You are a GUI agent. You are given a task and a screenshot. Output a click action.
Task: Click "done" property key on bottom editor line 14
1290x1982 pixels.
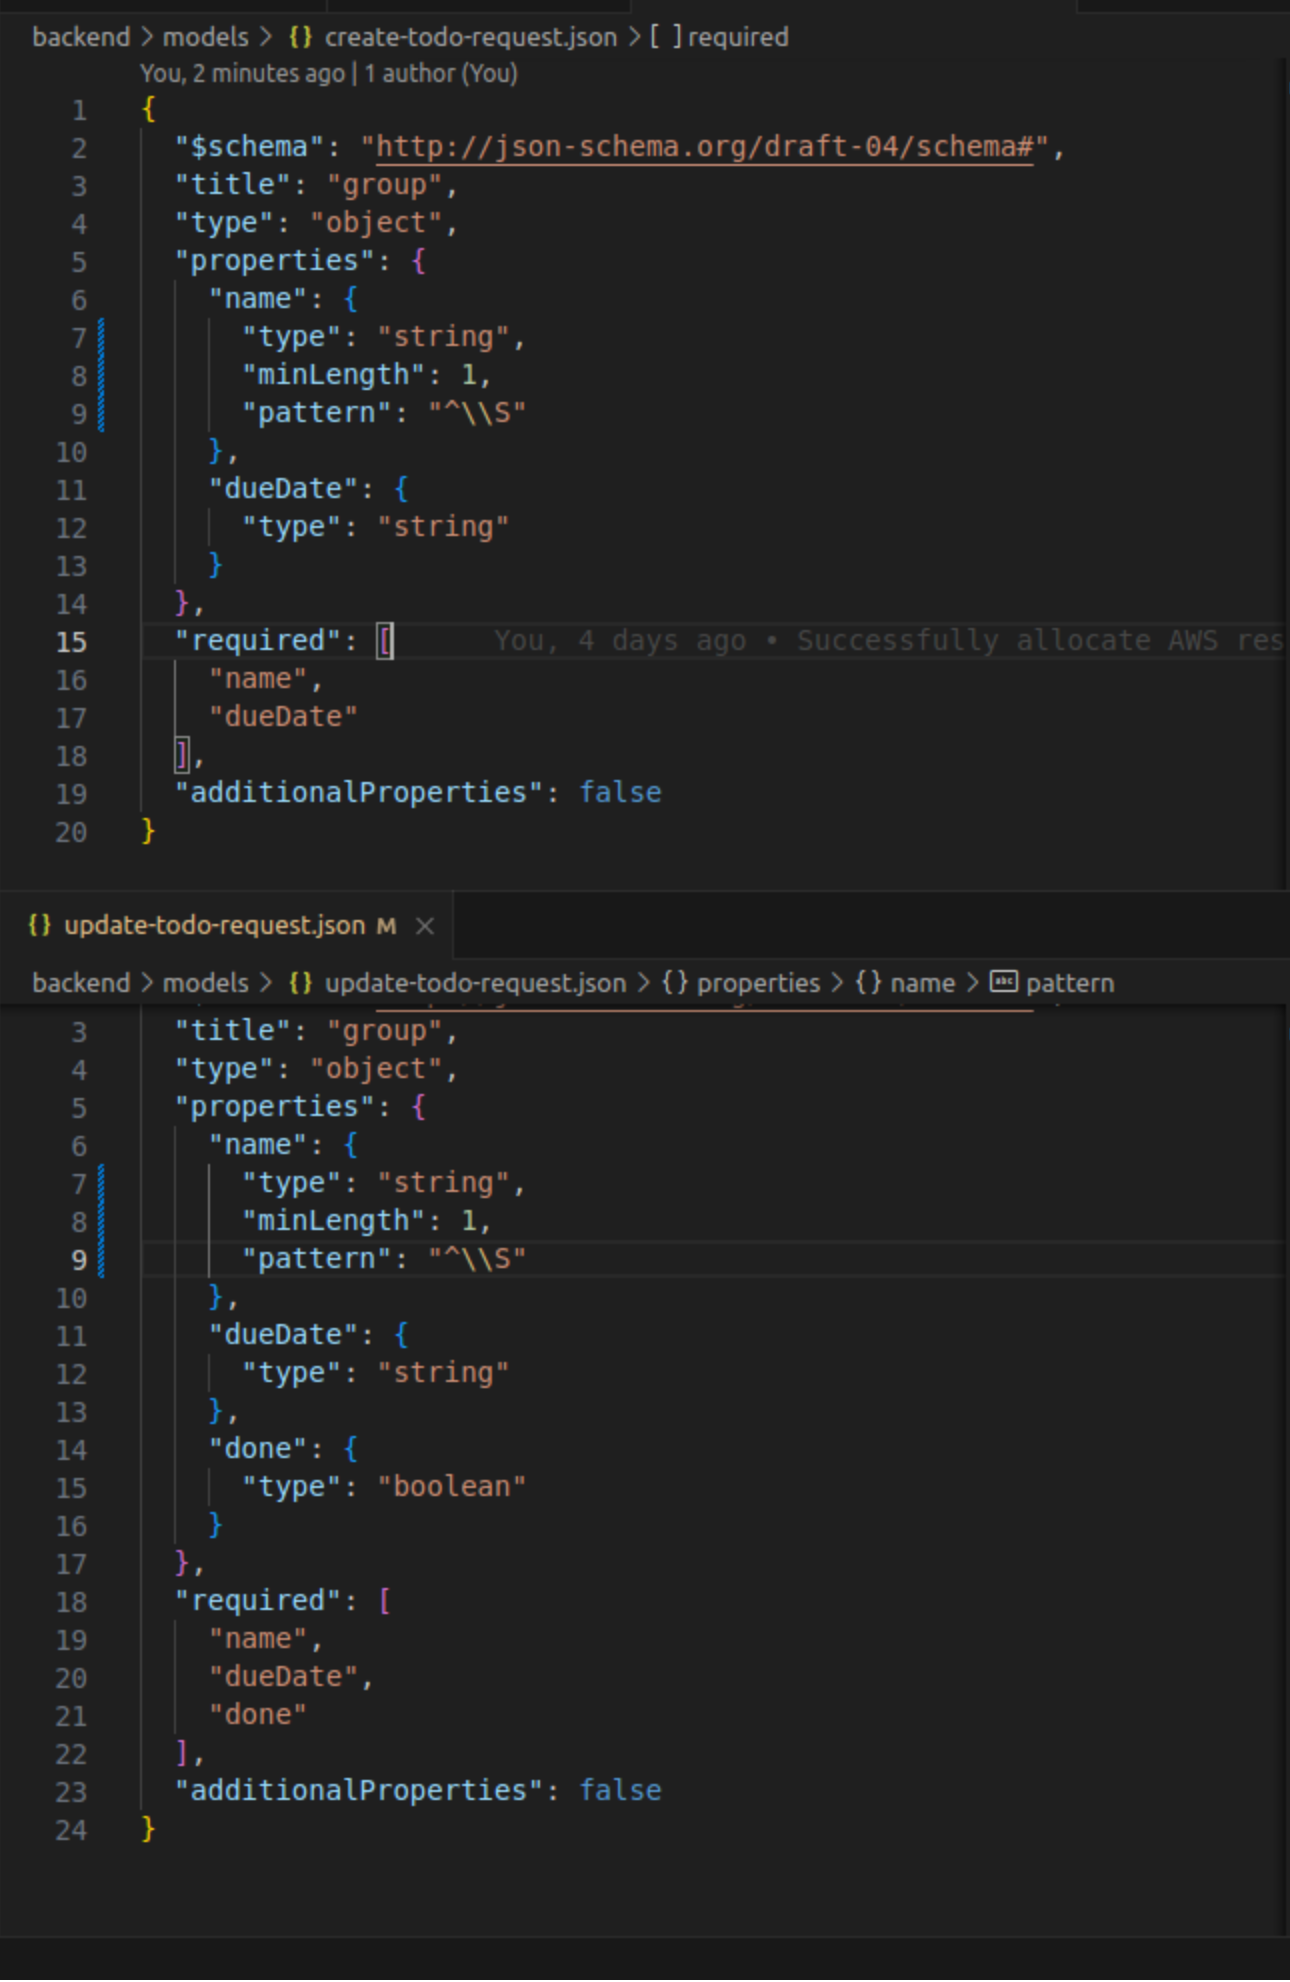pyautogui.click(x=259, y=1449)
